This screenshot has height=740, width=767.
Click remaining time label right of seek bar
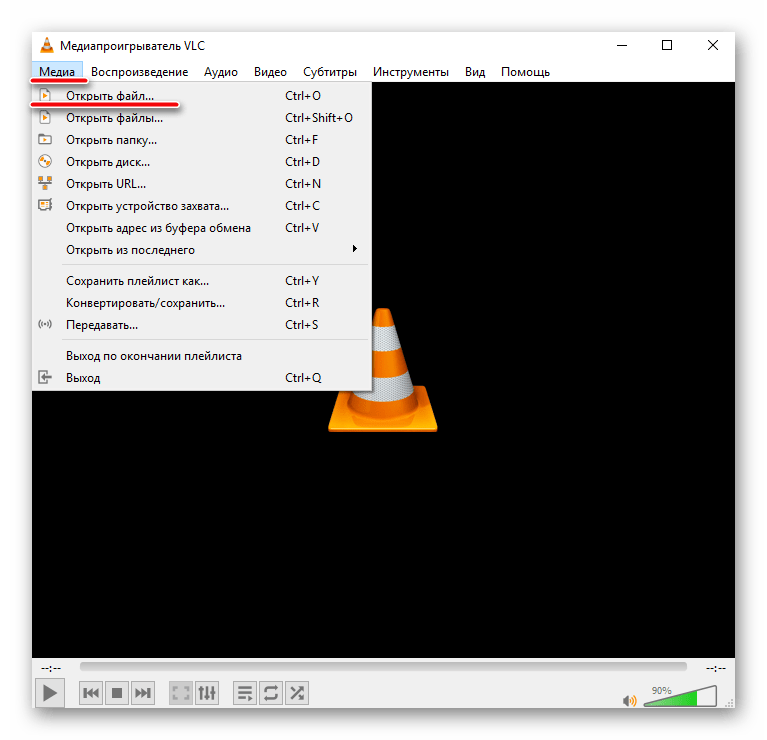[715, 668]
